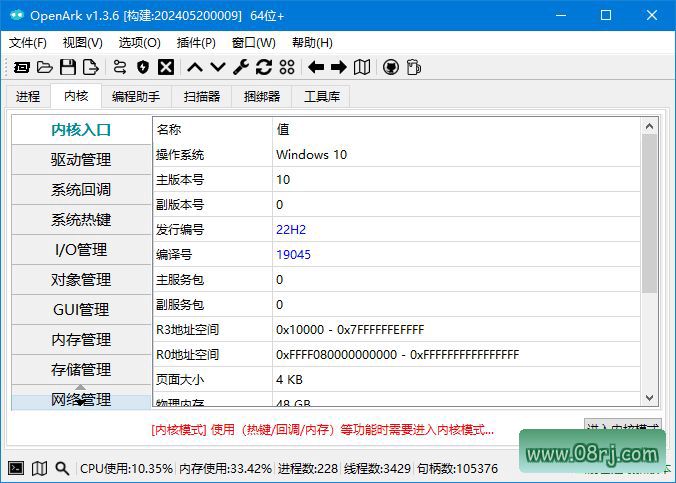Screen dimensions: 676x483
Task: Click the magnifier search icon in status bar
Action: tap(62, 468)
